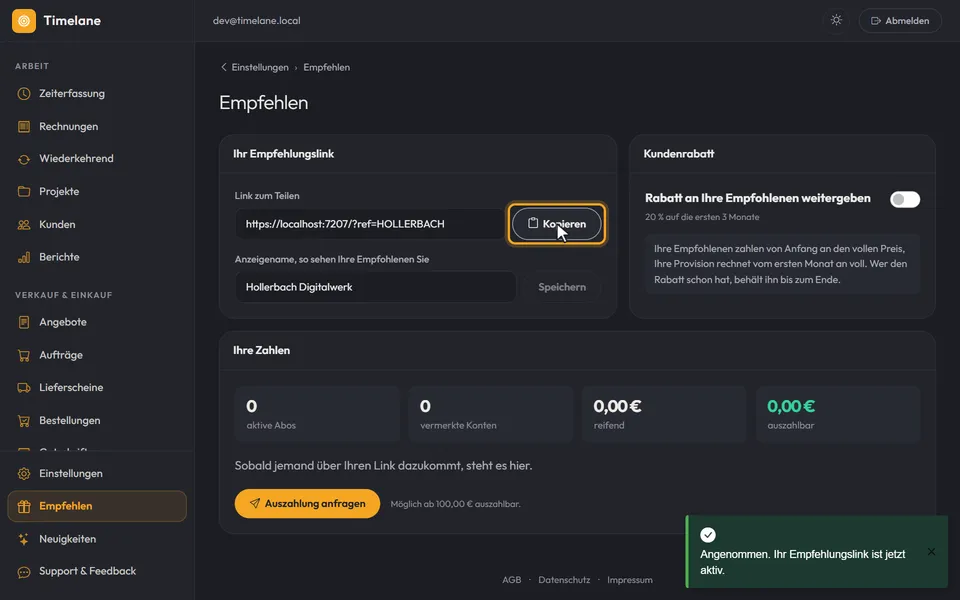The width and height of the screenshot is (960, 600).
Task: Focus the referral link field
Action: click(x=370, y=224)
